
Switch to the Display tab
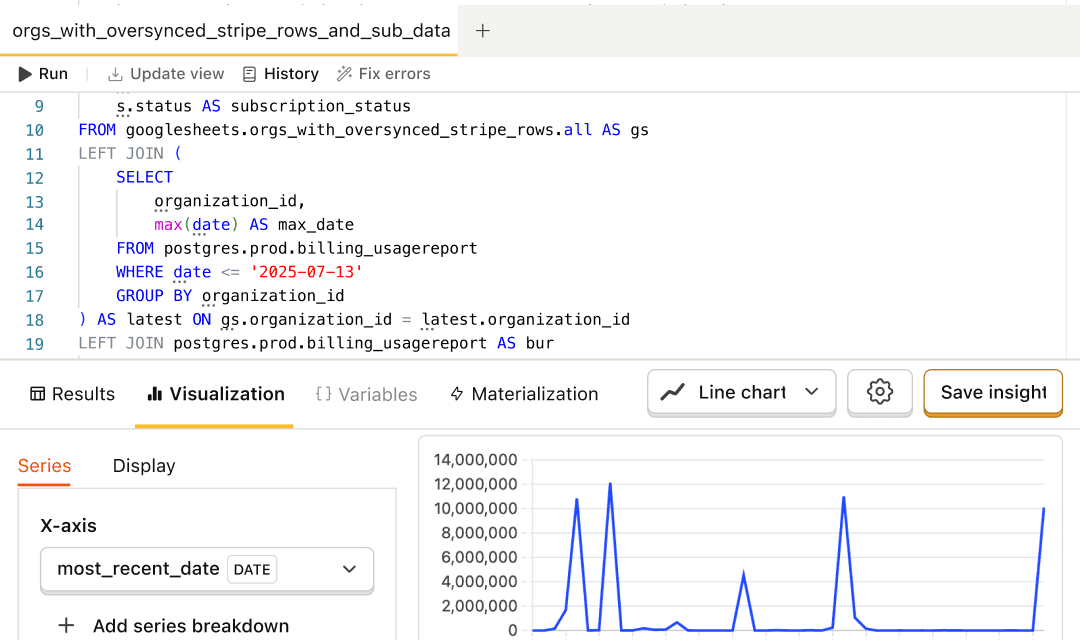pyautogui.click(x=144, y=466)
